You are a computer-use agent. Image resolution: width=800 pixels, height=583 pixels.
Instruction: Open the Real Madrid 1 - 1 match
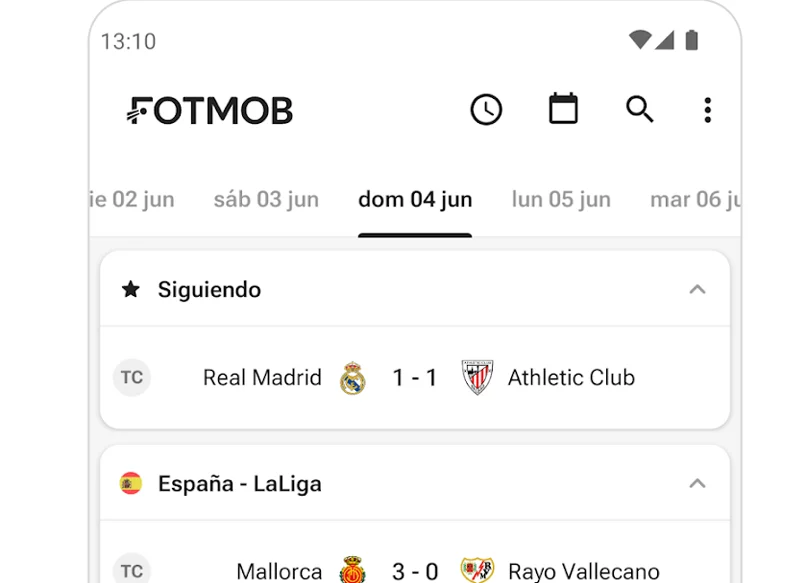coord(415,378)
